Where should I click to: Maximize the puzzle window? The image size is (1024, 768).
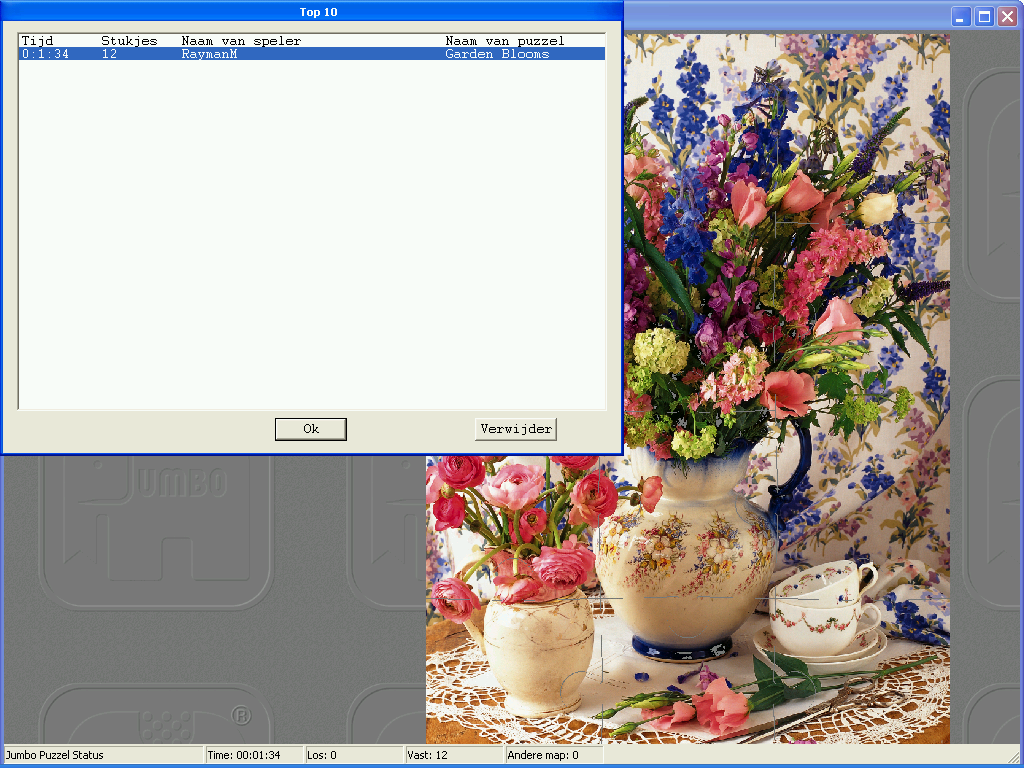click(984, 17)
